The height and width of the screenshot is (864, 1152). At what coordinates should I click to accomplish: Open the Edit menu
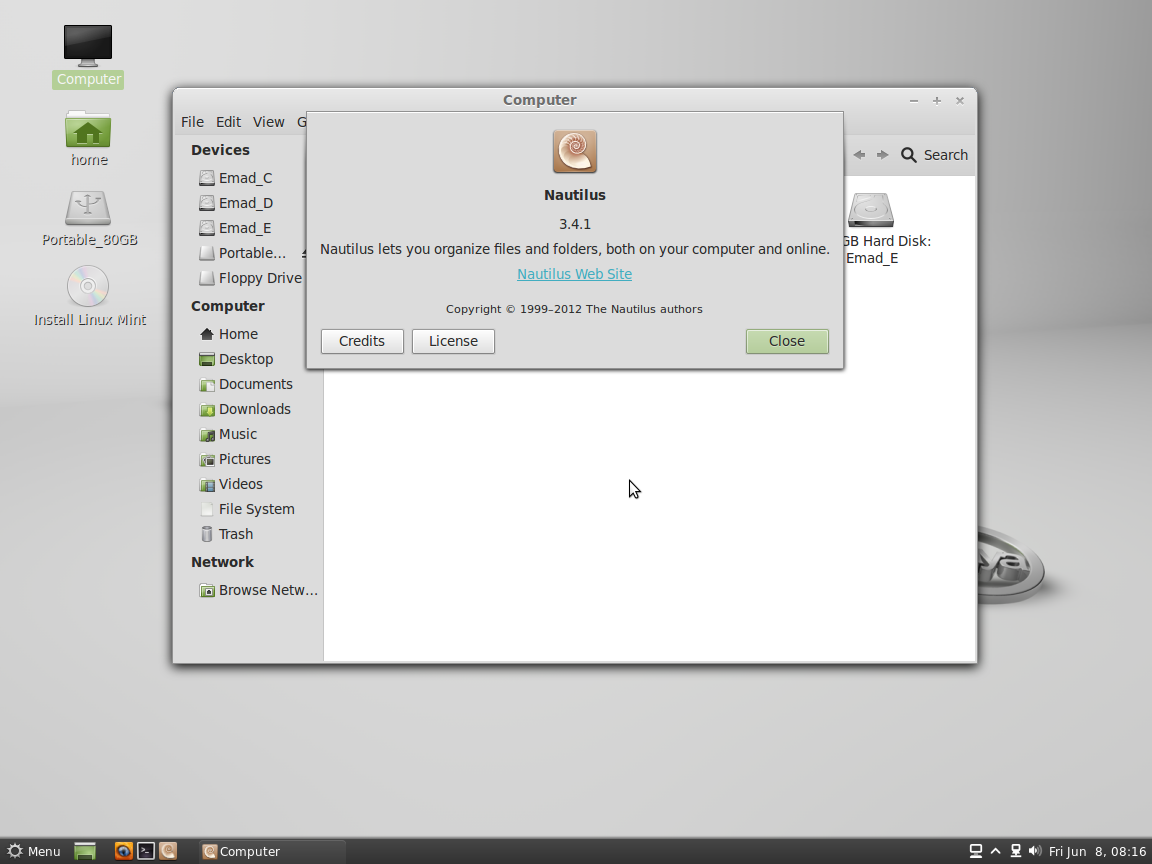point(228,122)
